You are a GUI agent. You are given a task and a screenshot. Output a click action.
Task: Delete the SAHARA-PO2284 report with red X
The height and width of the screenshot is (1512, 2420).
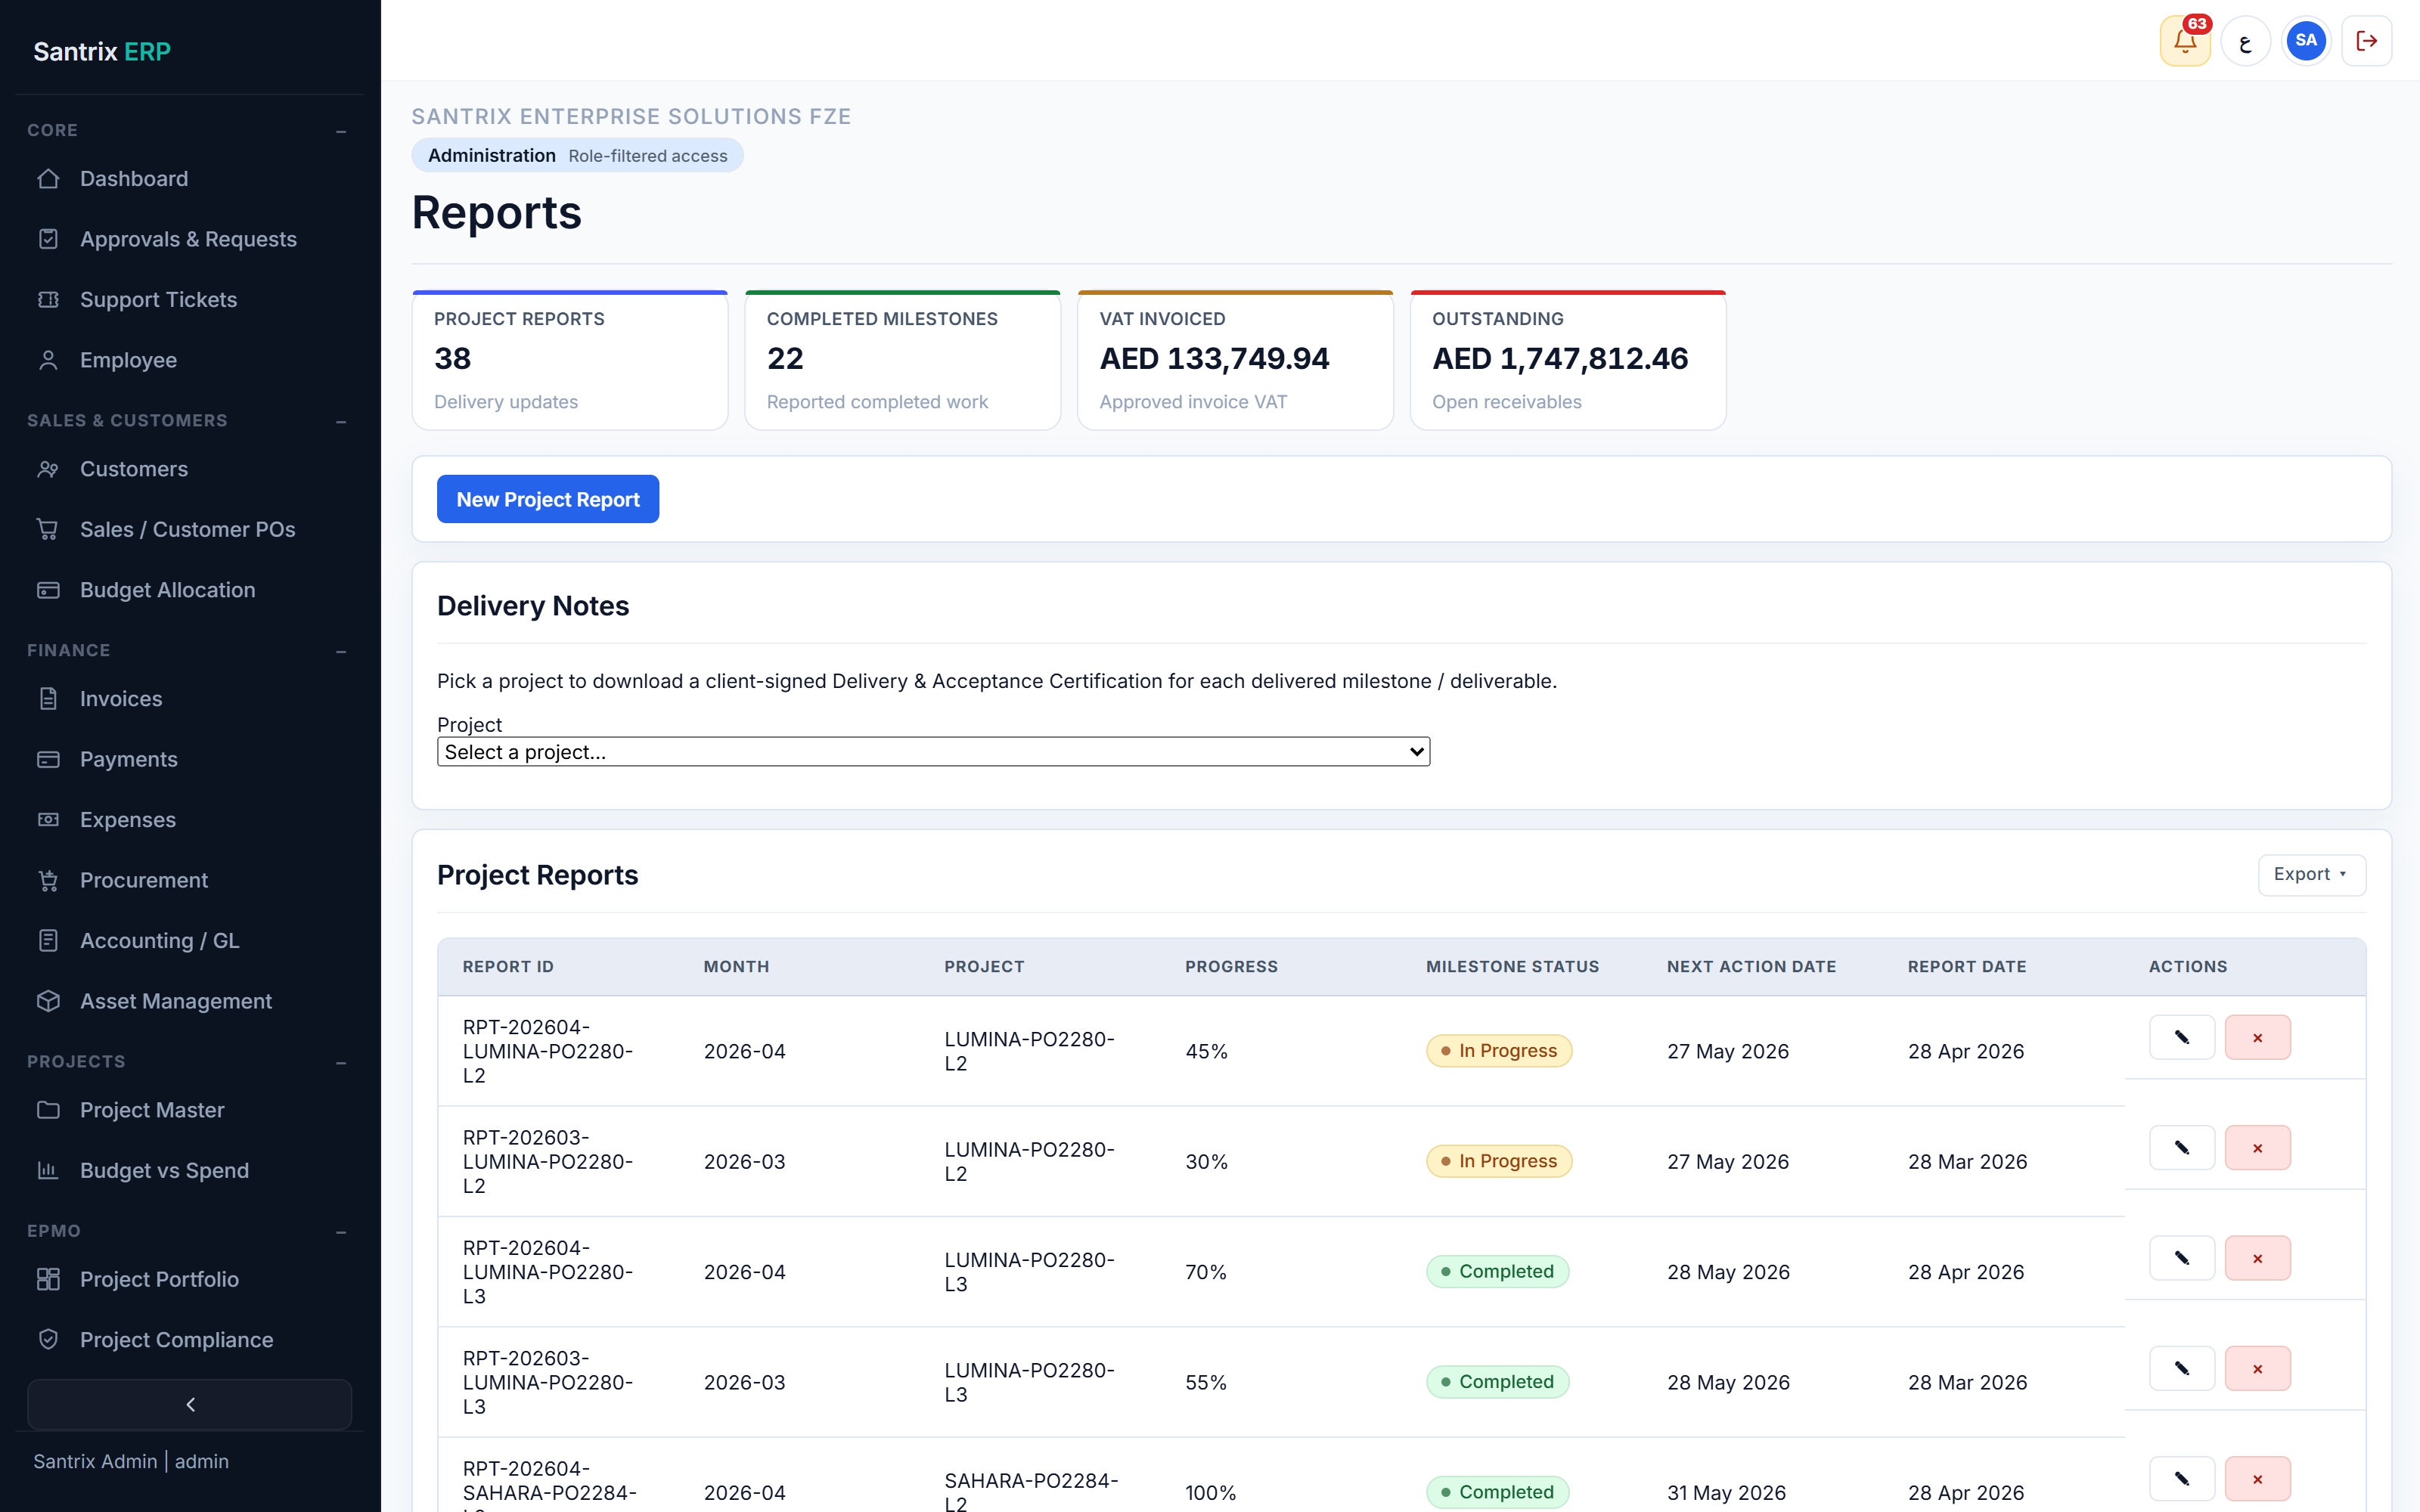(2257, 1479)
